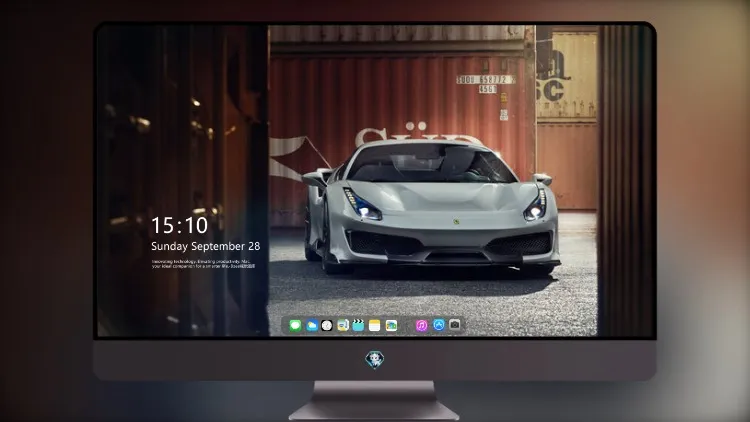The width and height of the screenshot is (750, 422).
Task: Click the 15:10 clock display
Action: (x=179, y=225)
